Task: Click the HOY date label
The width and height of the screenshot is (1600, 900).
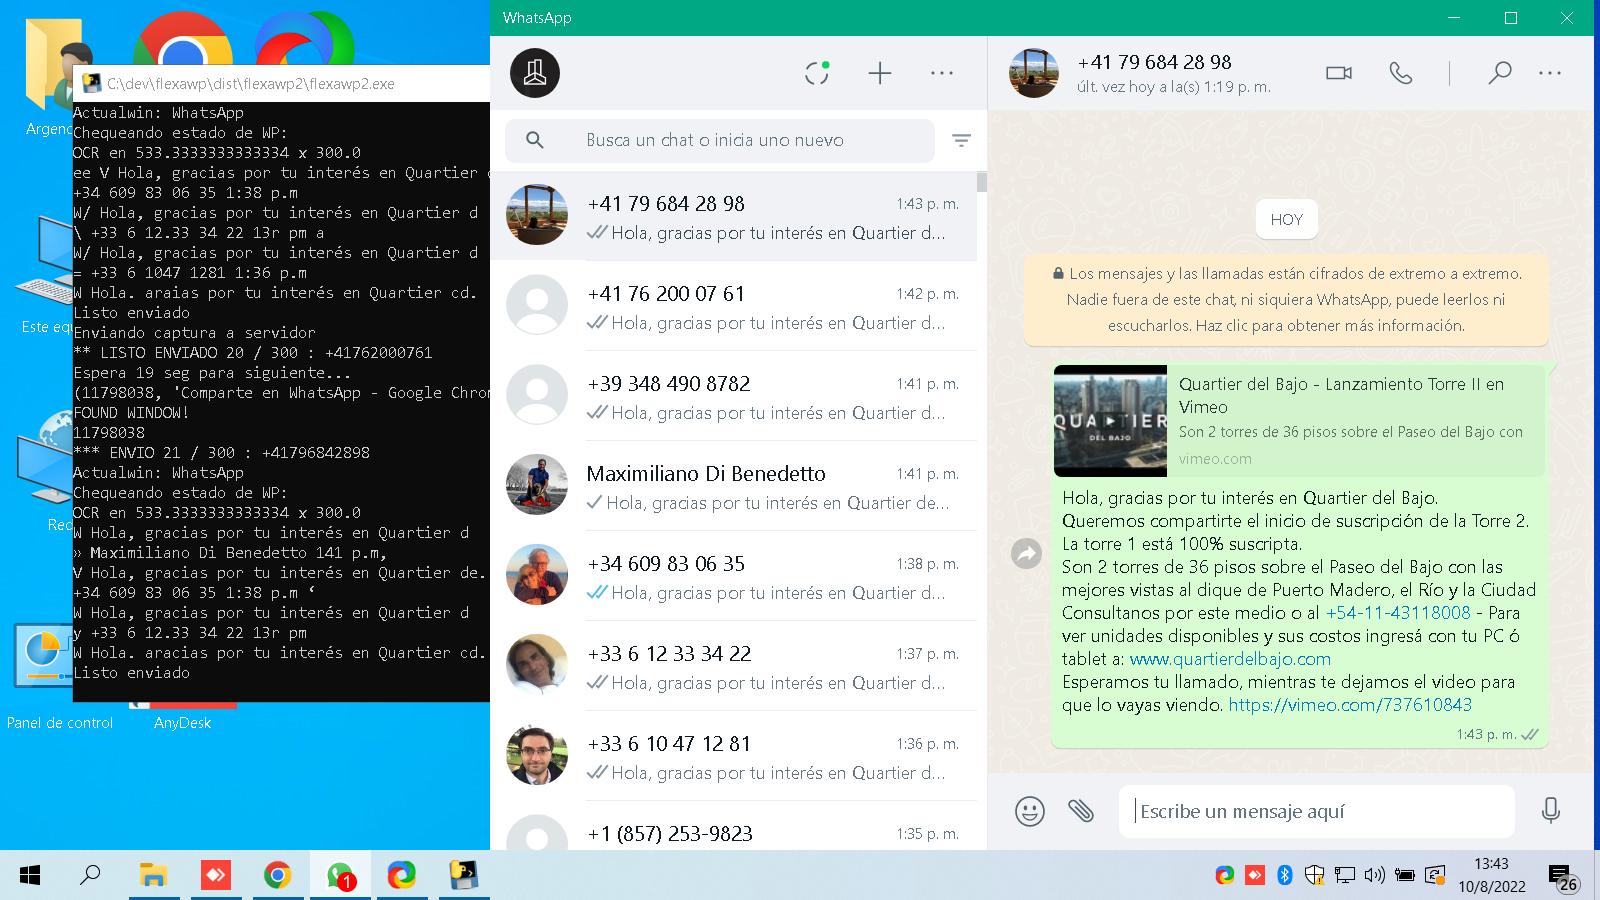Action: (x=1286, y=220)
